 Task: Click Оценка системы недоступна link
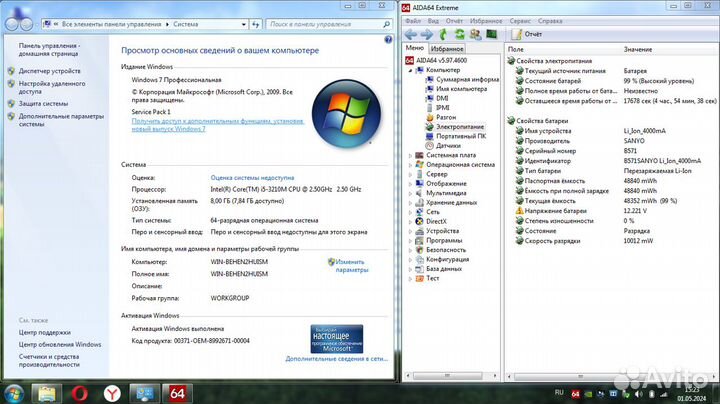(x=252, y=178)
